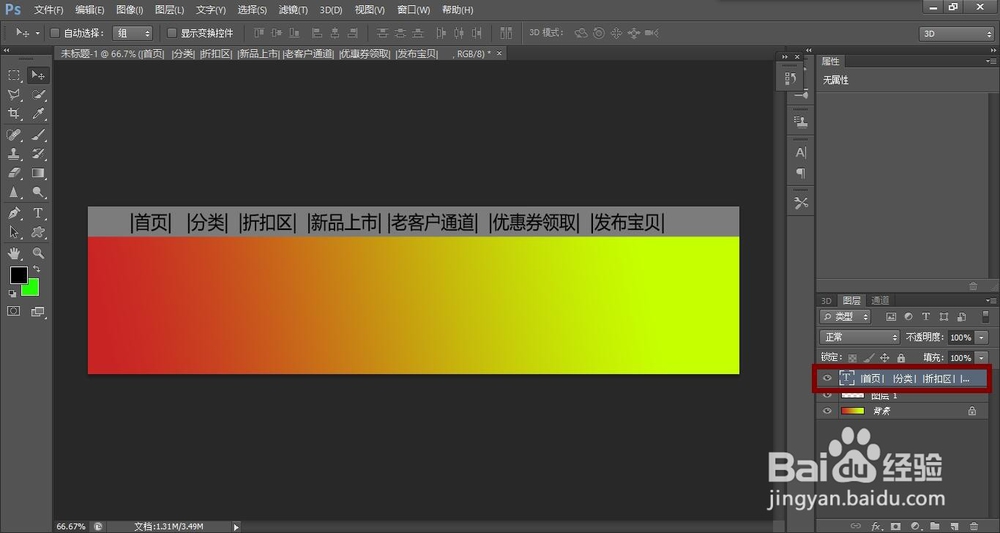Select the Pen tool
Image resolution: width=1000 pixels, height=533 pixels.
[14, 213]
